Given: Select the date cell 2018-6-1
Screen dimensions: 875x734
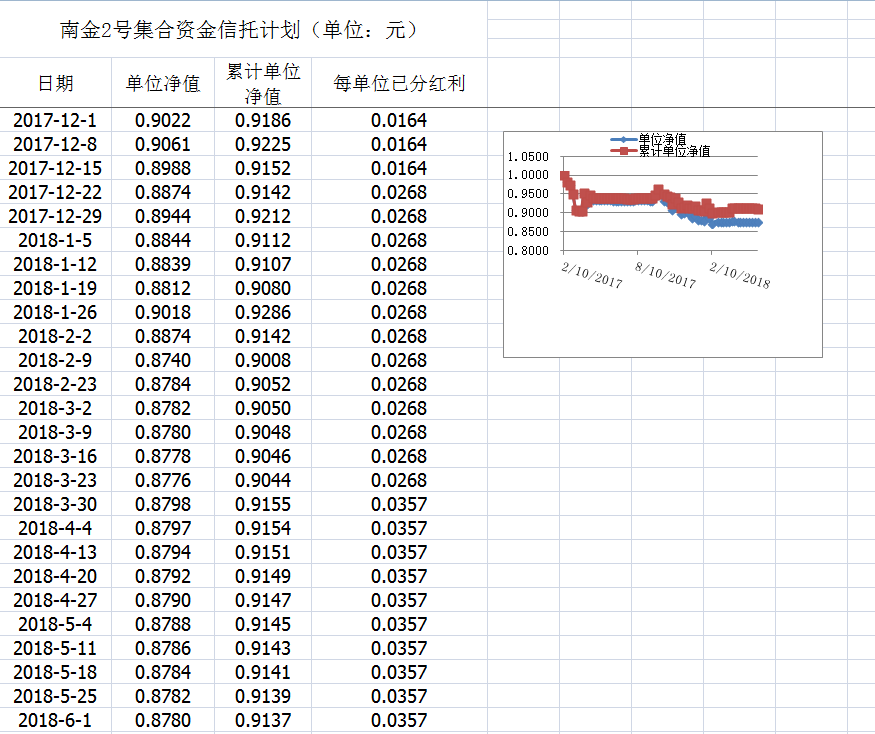Looking at the screenshot, I should click(55, 720).
